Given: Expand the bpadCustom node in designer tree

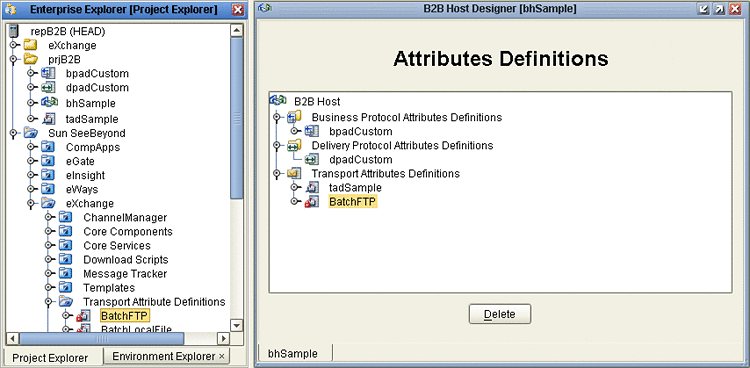Looking at the screenshot, I should tap(295, 131).
